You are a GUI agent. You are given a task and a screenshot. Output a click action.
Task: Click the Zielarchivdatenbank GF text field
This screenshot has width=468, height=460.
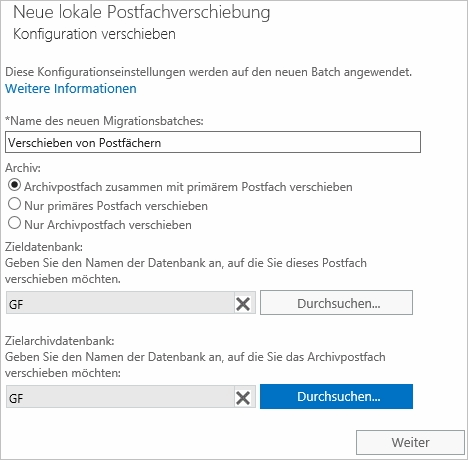[x=120, y=397]
